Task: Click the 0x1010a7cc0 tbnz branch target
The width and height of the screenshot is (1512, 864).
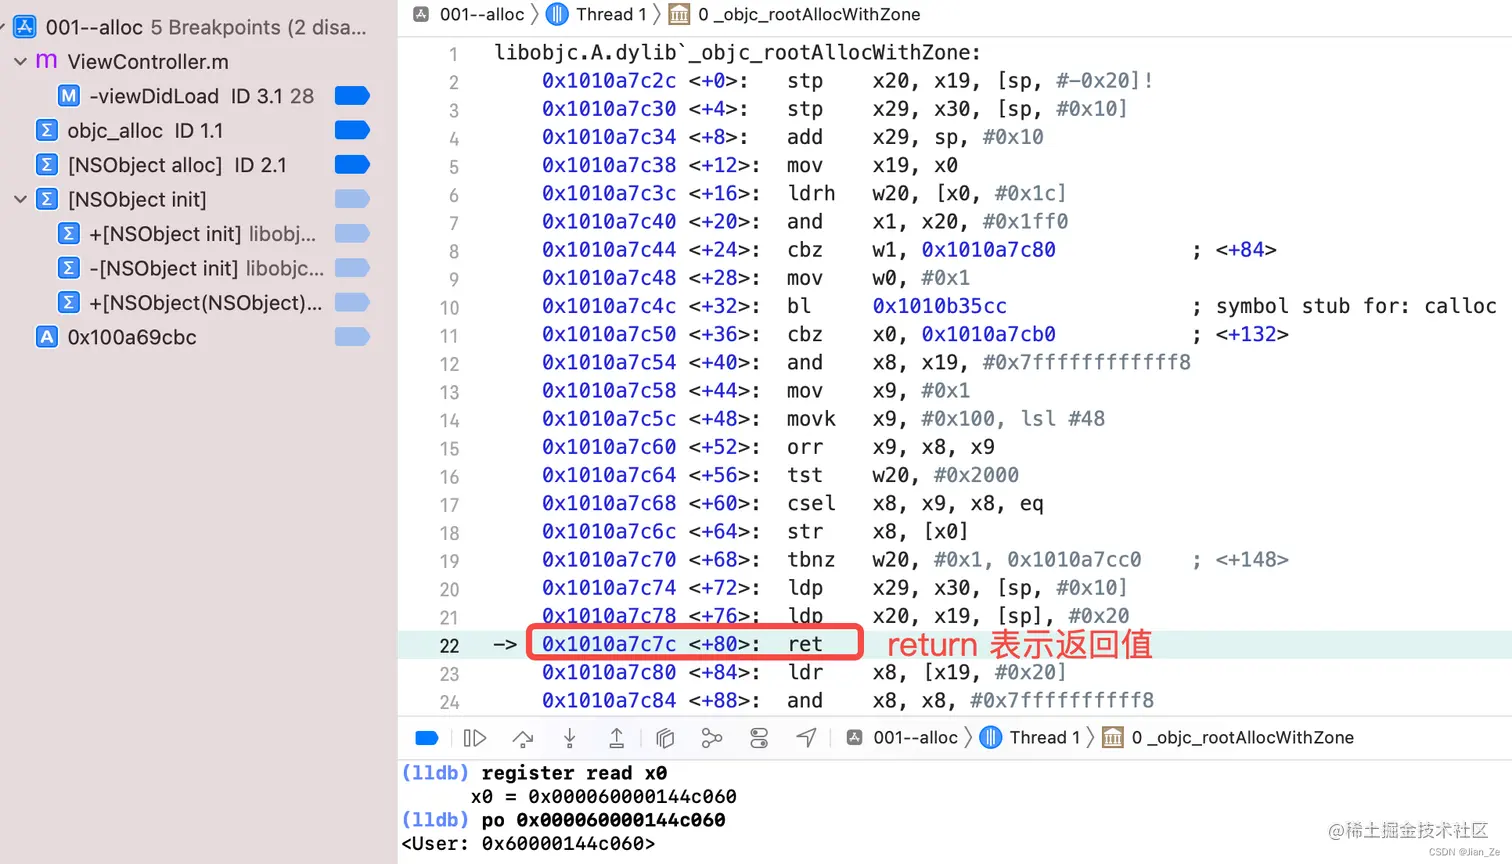Action: click(1073, 560)
